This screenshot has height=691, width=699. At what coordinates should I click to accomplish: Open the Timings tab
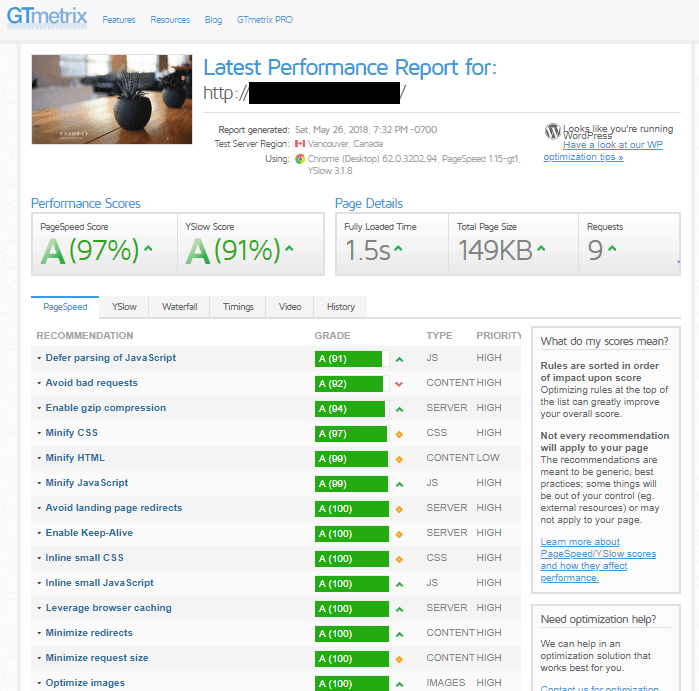point(238,307)
